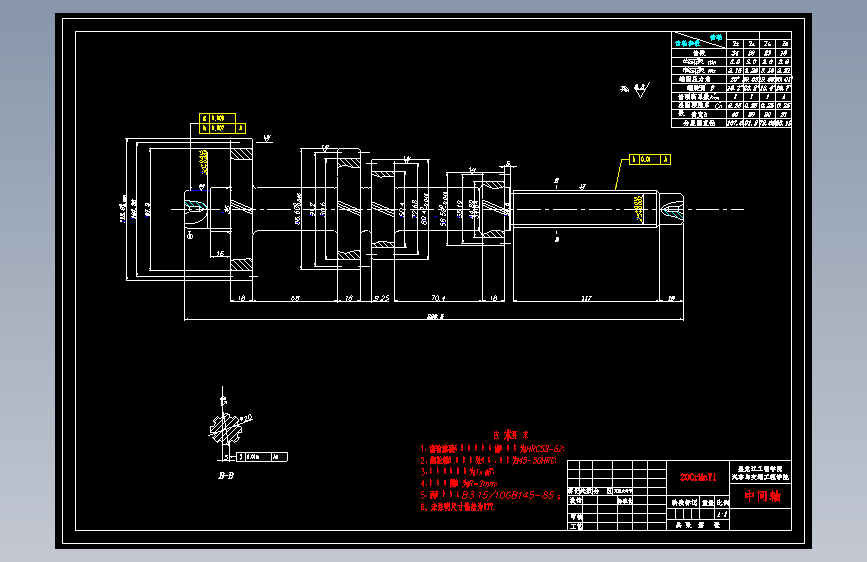This screenshot has height=562, width=867.
Task: Click the 47 dimension above the right shaft
Action: tap(582, 186)
